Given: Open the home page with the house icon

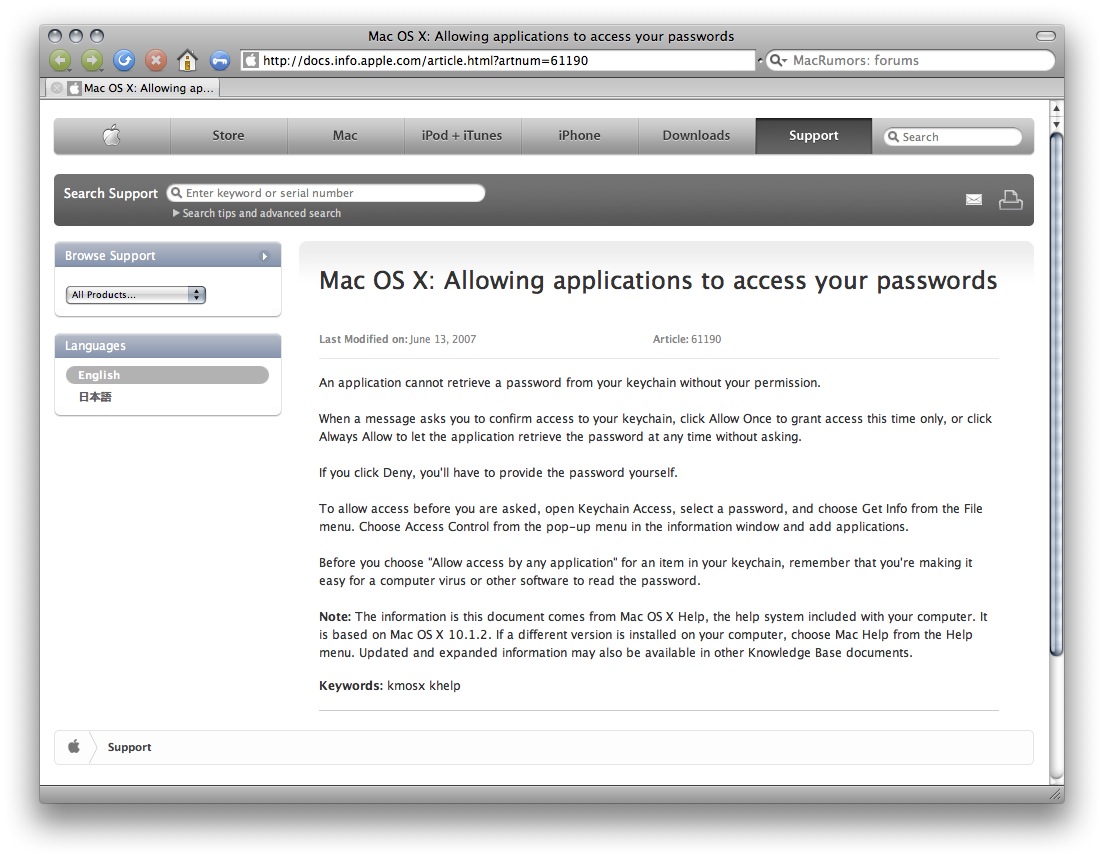Looking at the screenshot, I should point(187,61).
